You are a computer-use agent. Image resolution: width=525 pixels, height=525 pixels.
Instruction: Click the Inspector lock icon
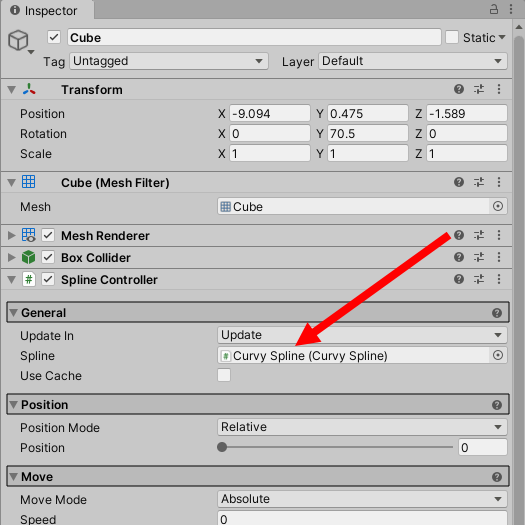click(494, 9)
